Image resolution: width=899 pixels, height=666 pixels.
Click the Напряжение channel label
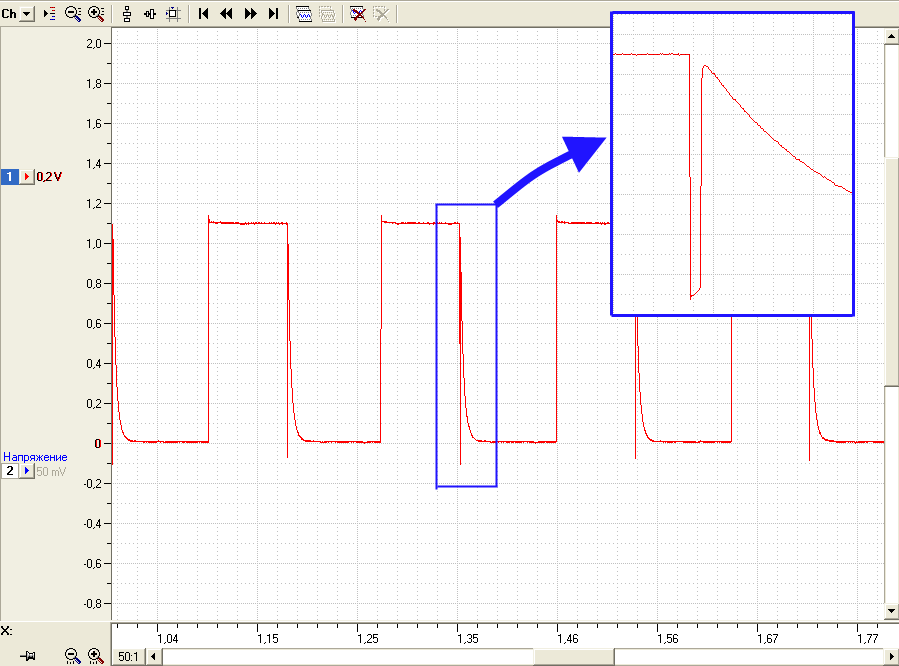click(x=35, y=457)
